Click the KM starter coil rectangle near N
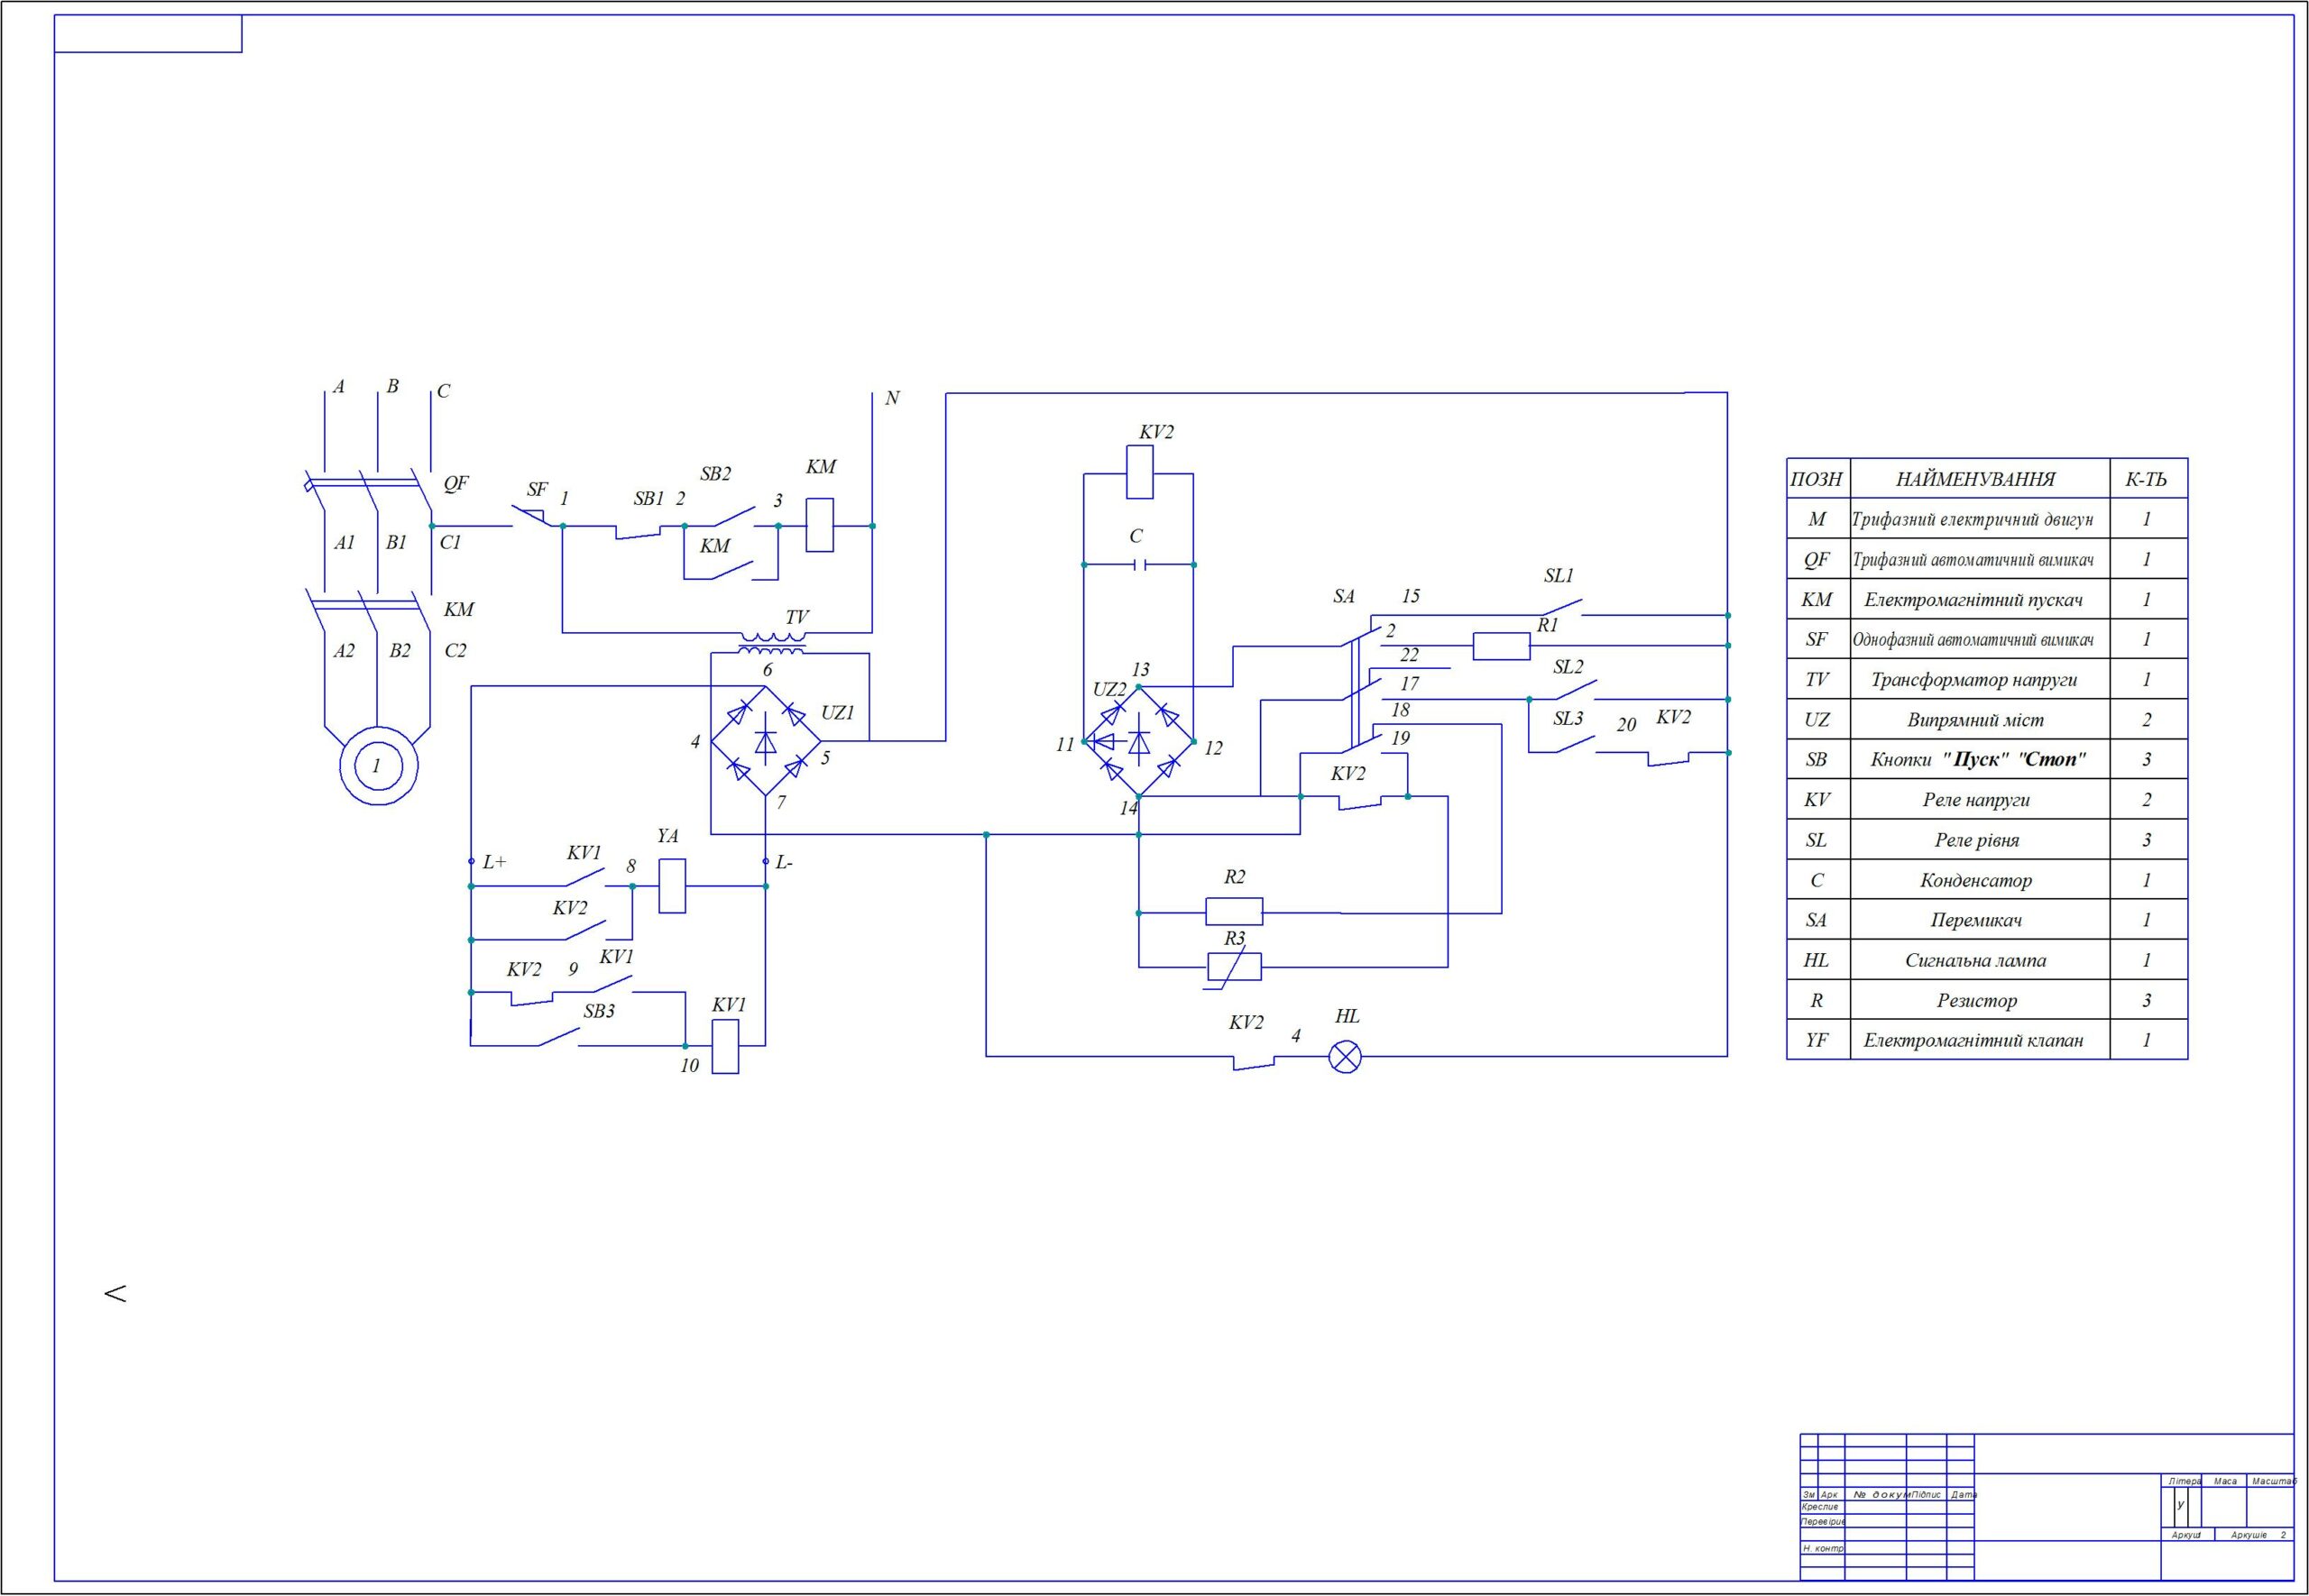 point(820,525)
